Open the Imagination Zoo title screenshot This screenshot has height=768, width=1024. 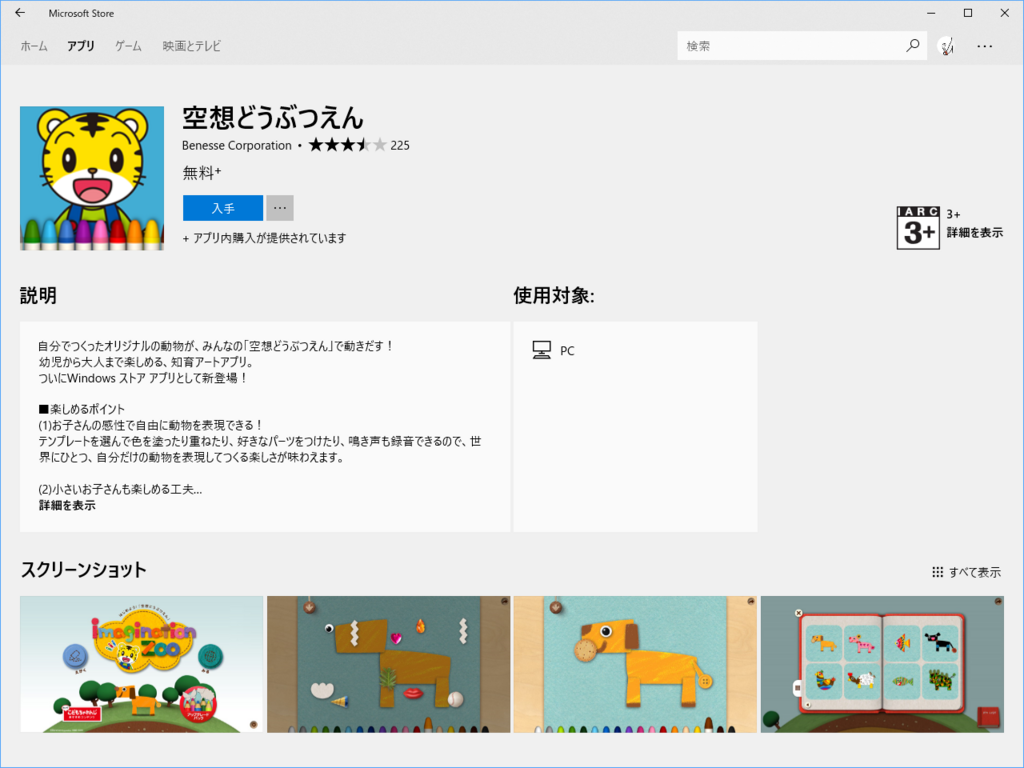click(142, 663)
